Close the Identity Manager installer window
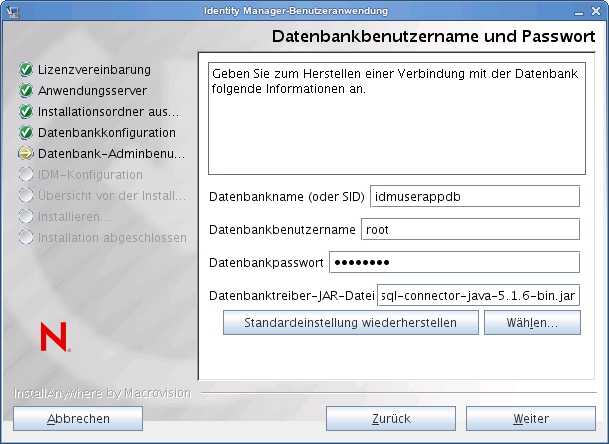Screen dimensions: 609x444 [596, 11]
